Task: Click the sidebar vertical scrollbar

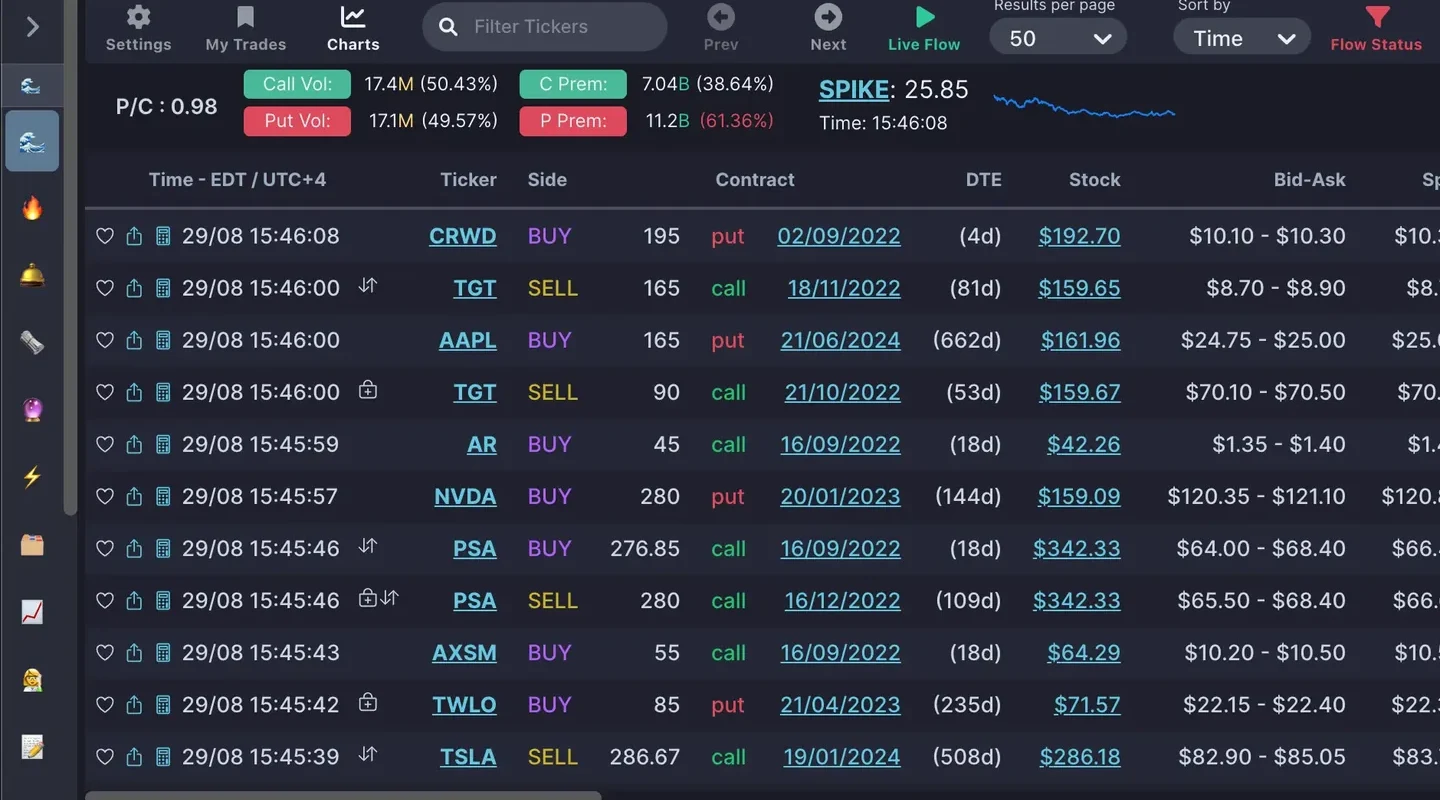Action: pos(70,258)
